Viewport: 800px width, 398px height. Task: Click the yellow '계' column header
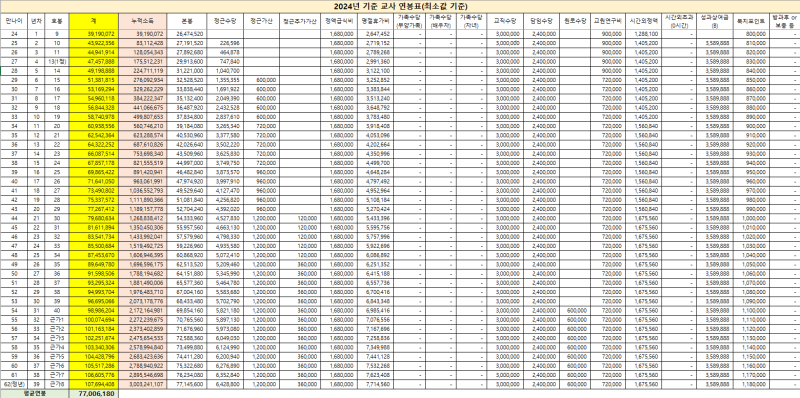94,21
